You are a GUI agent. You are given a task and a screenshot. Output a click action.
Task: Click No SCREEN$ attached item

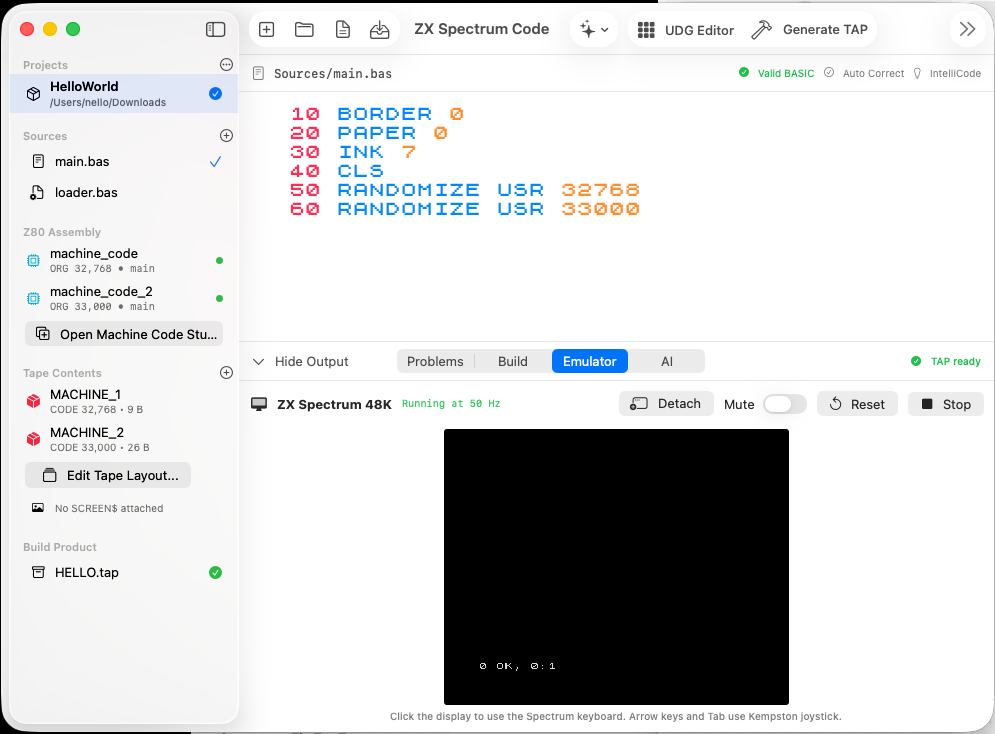tap(98, 508)
